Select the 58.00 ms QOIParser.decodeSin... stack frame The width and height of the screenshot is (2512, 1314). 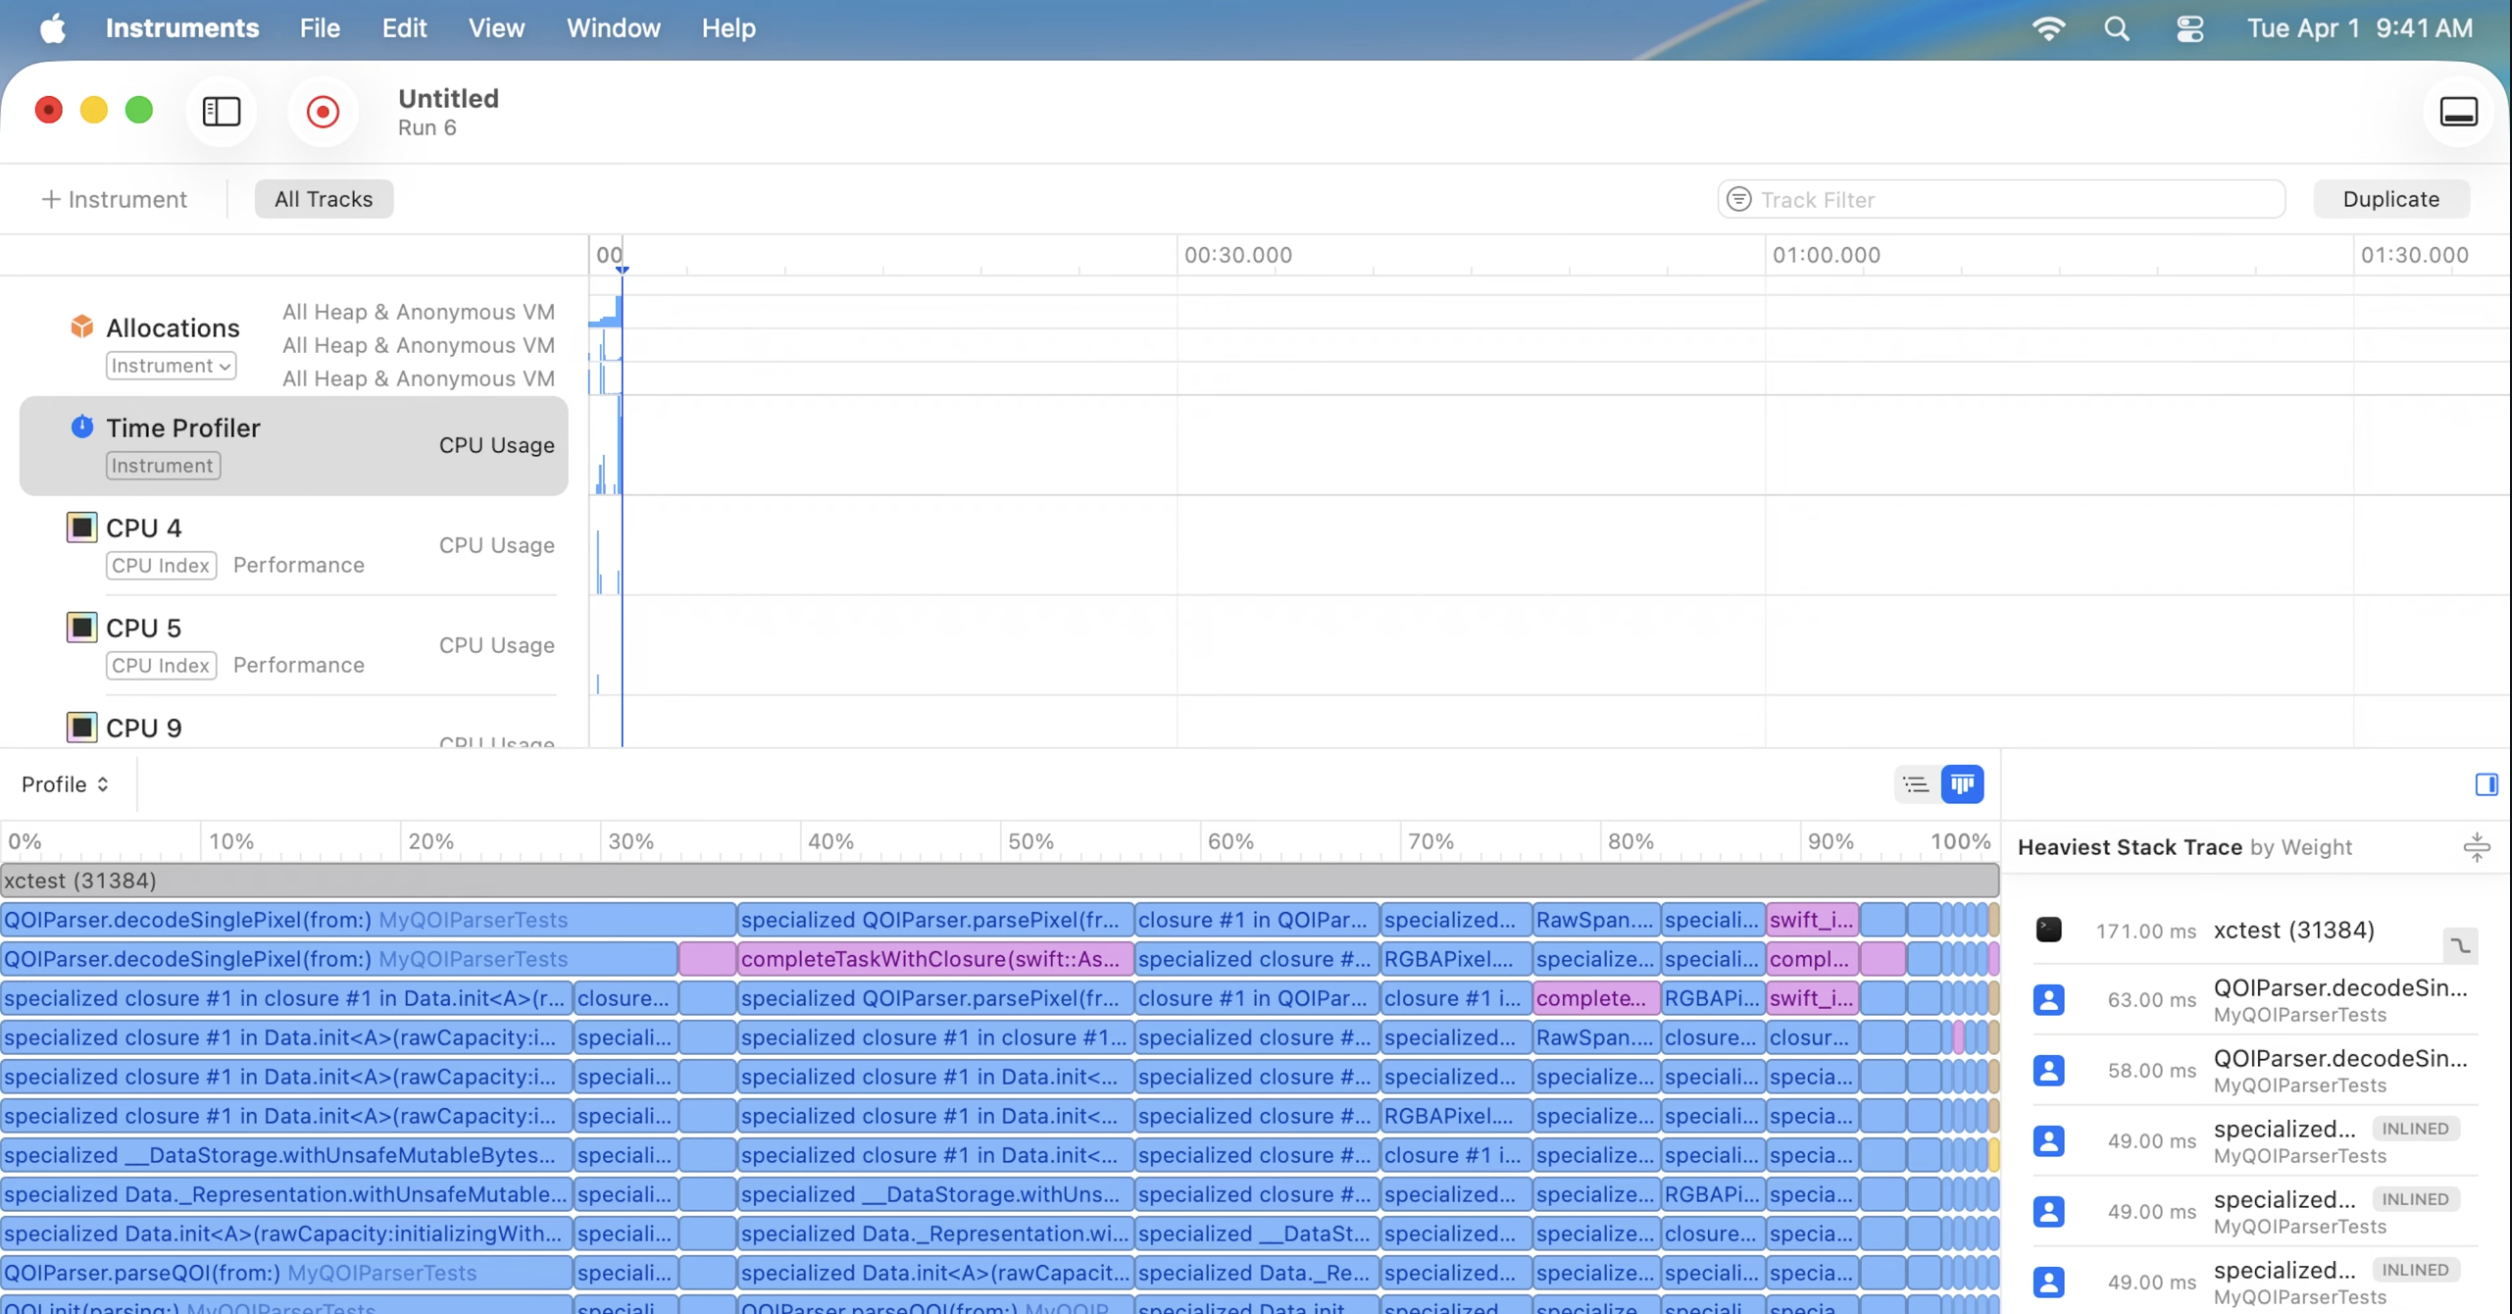[x=2254, y=1070]
